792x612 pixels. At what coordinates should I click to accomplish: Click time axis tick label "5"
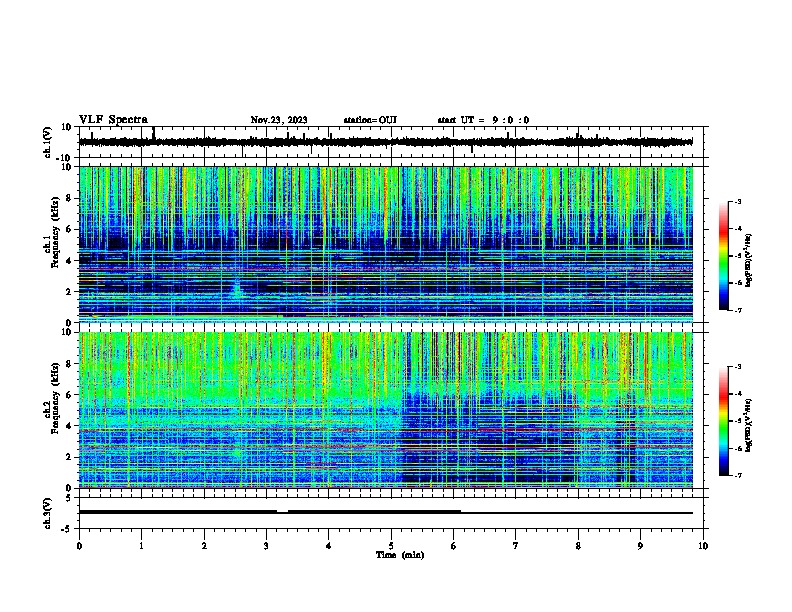coord(391,546)
